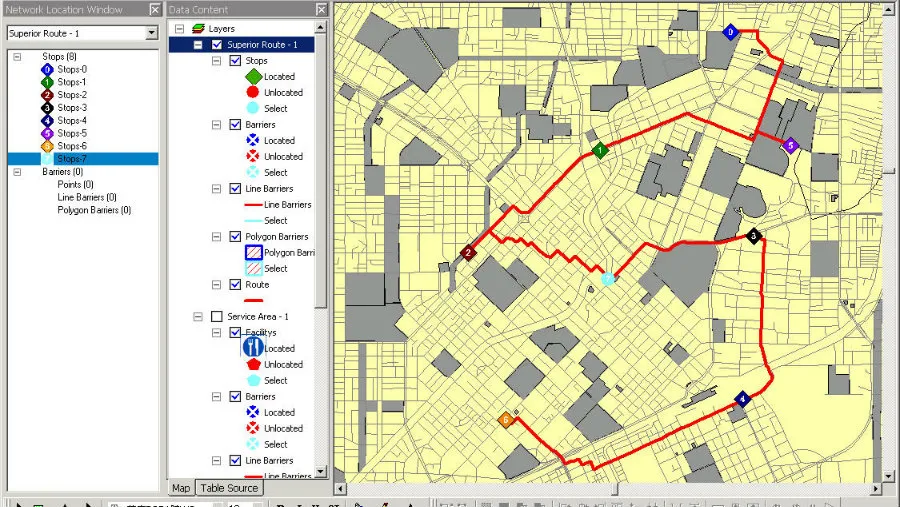The width and height of the screenshot is (900, 507).
Task: Click the green Stop 1 marker on map
Action: [x=600, y=151]
